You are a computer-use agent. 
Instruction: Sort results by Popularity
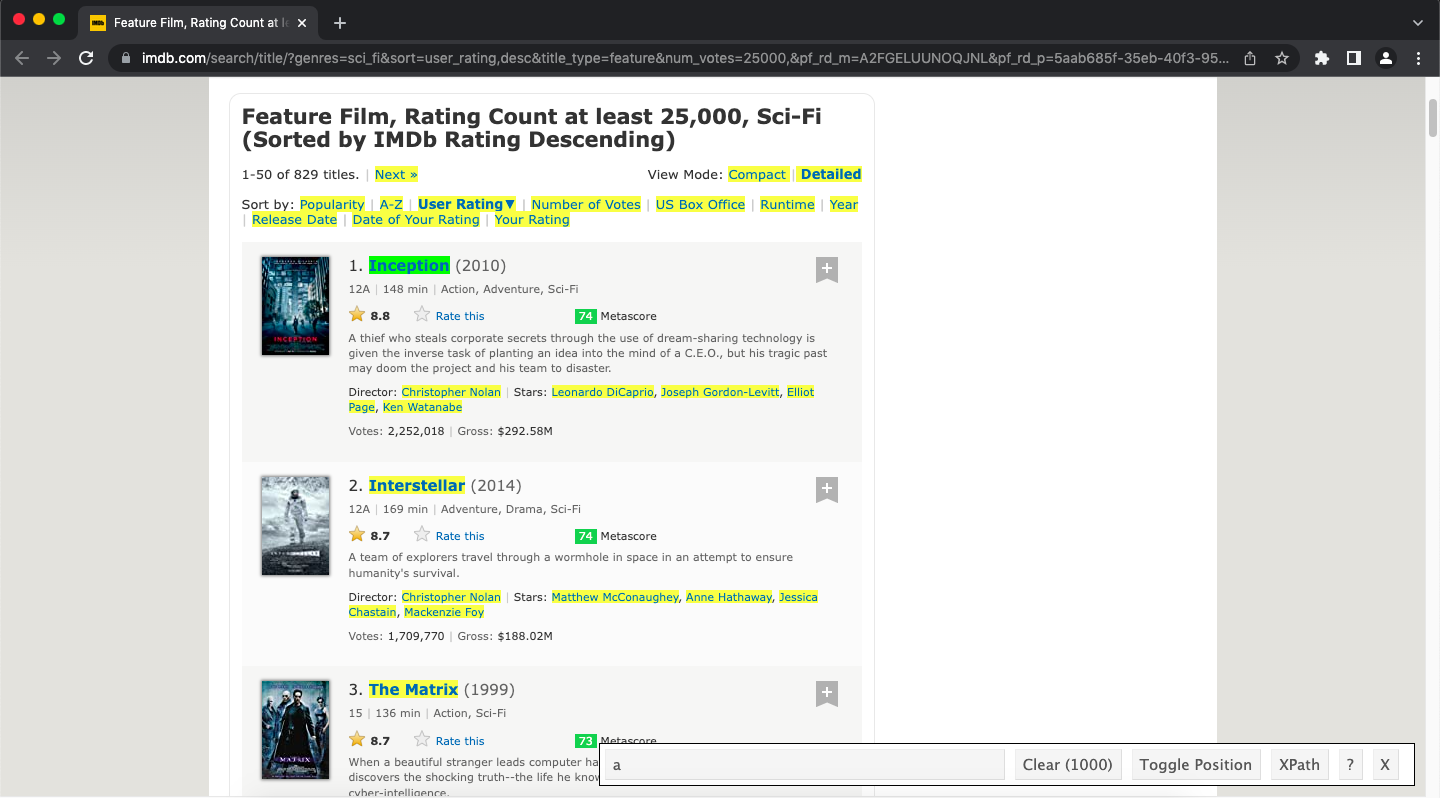(332, 204)
